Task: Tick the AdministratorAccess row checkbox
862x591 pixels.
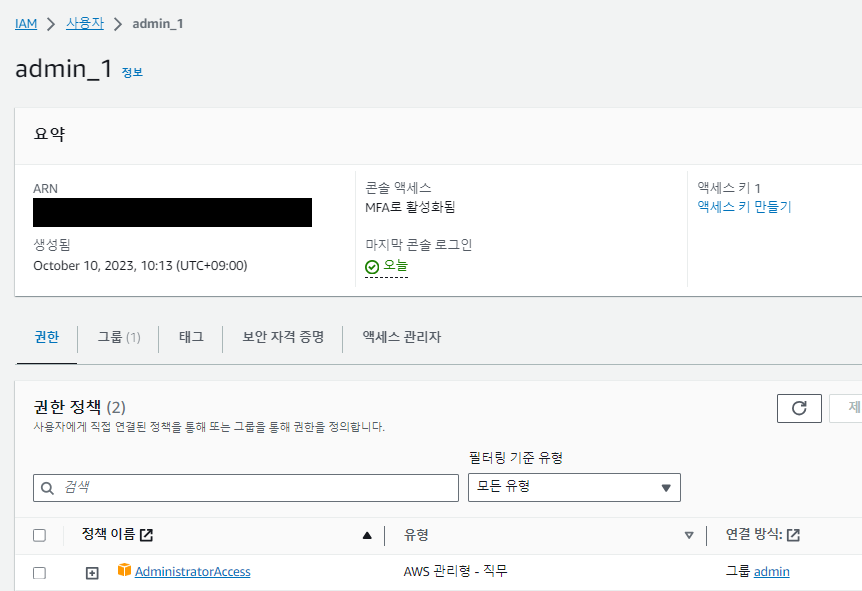Action: 40,573
